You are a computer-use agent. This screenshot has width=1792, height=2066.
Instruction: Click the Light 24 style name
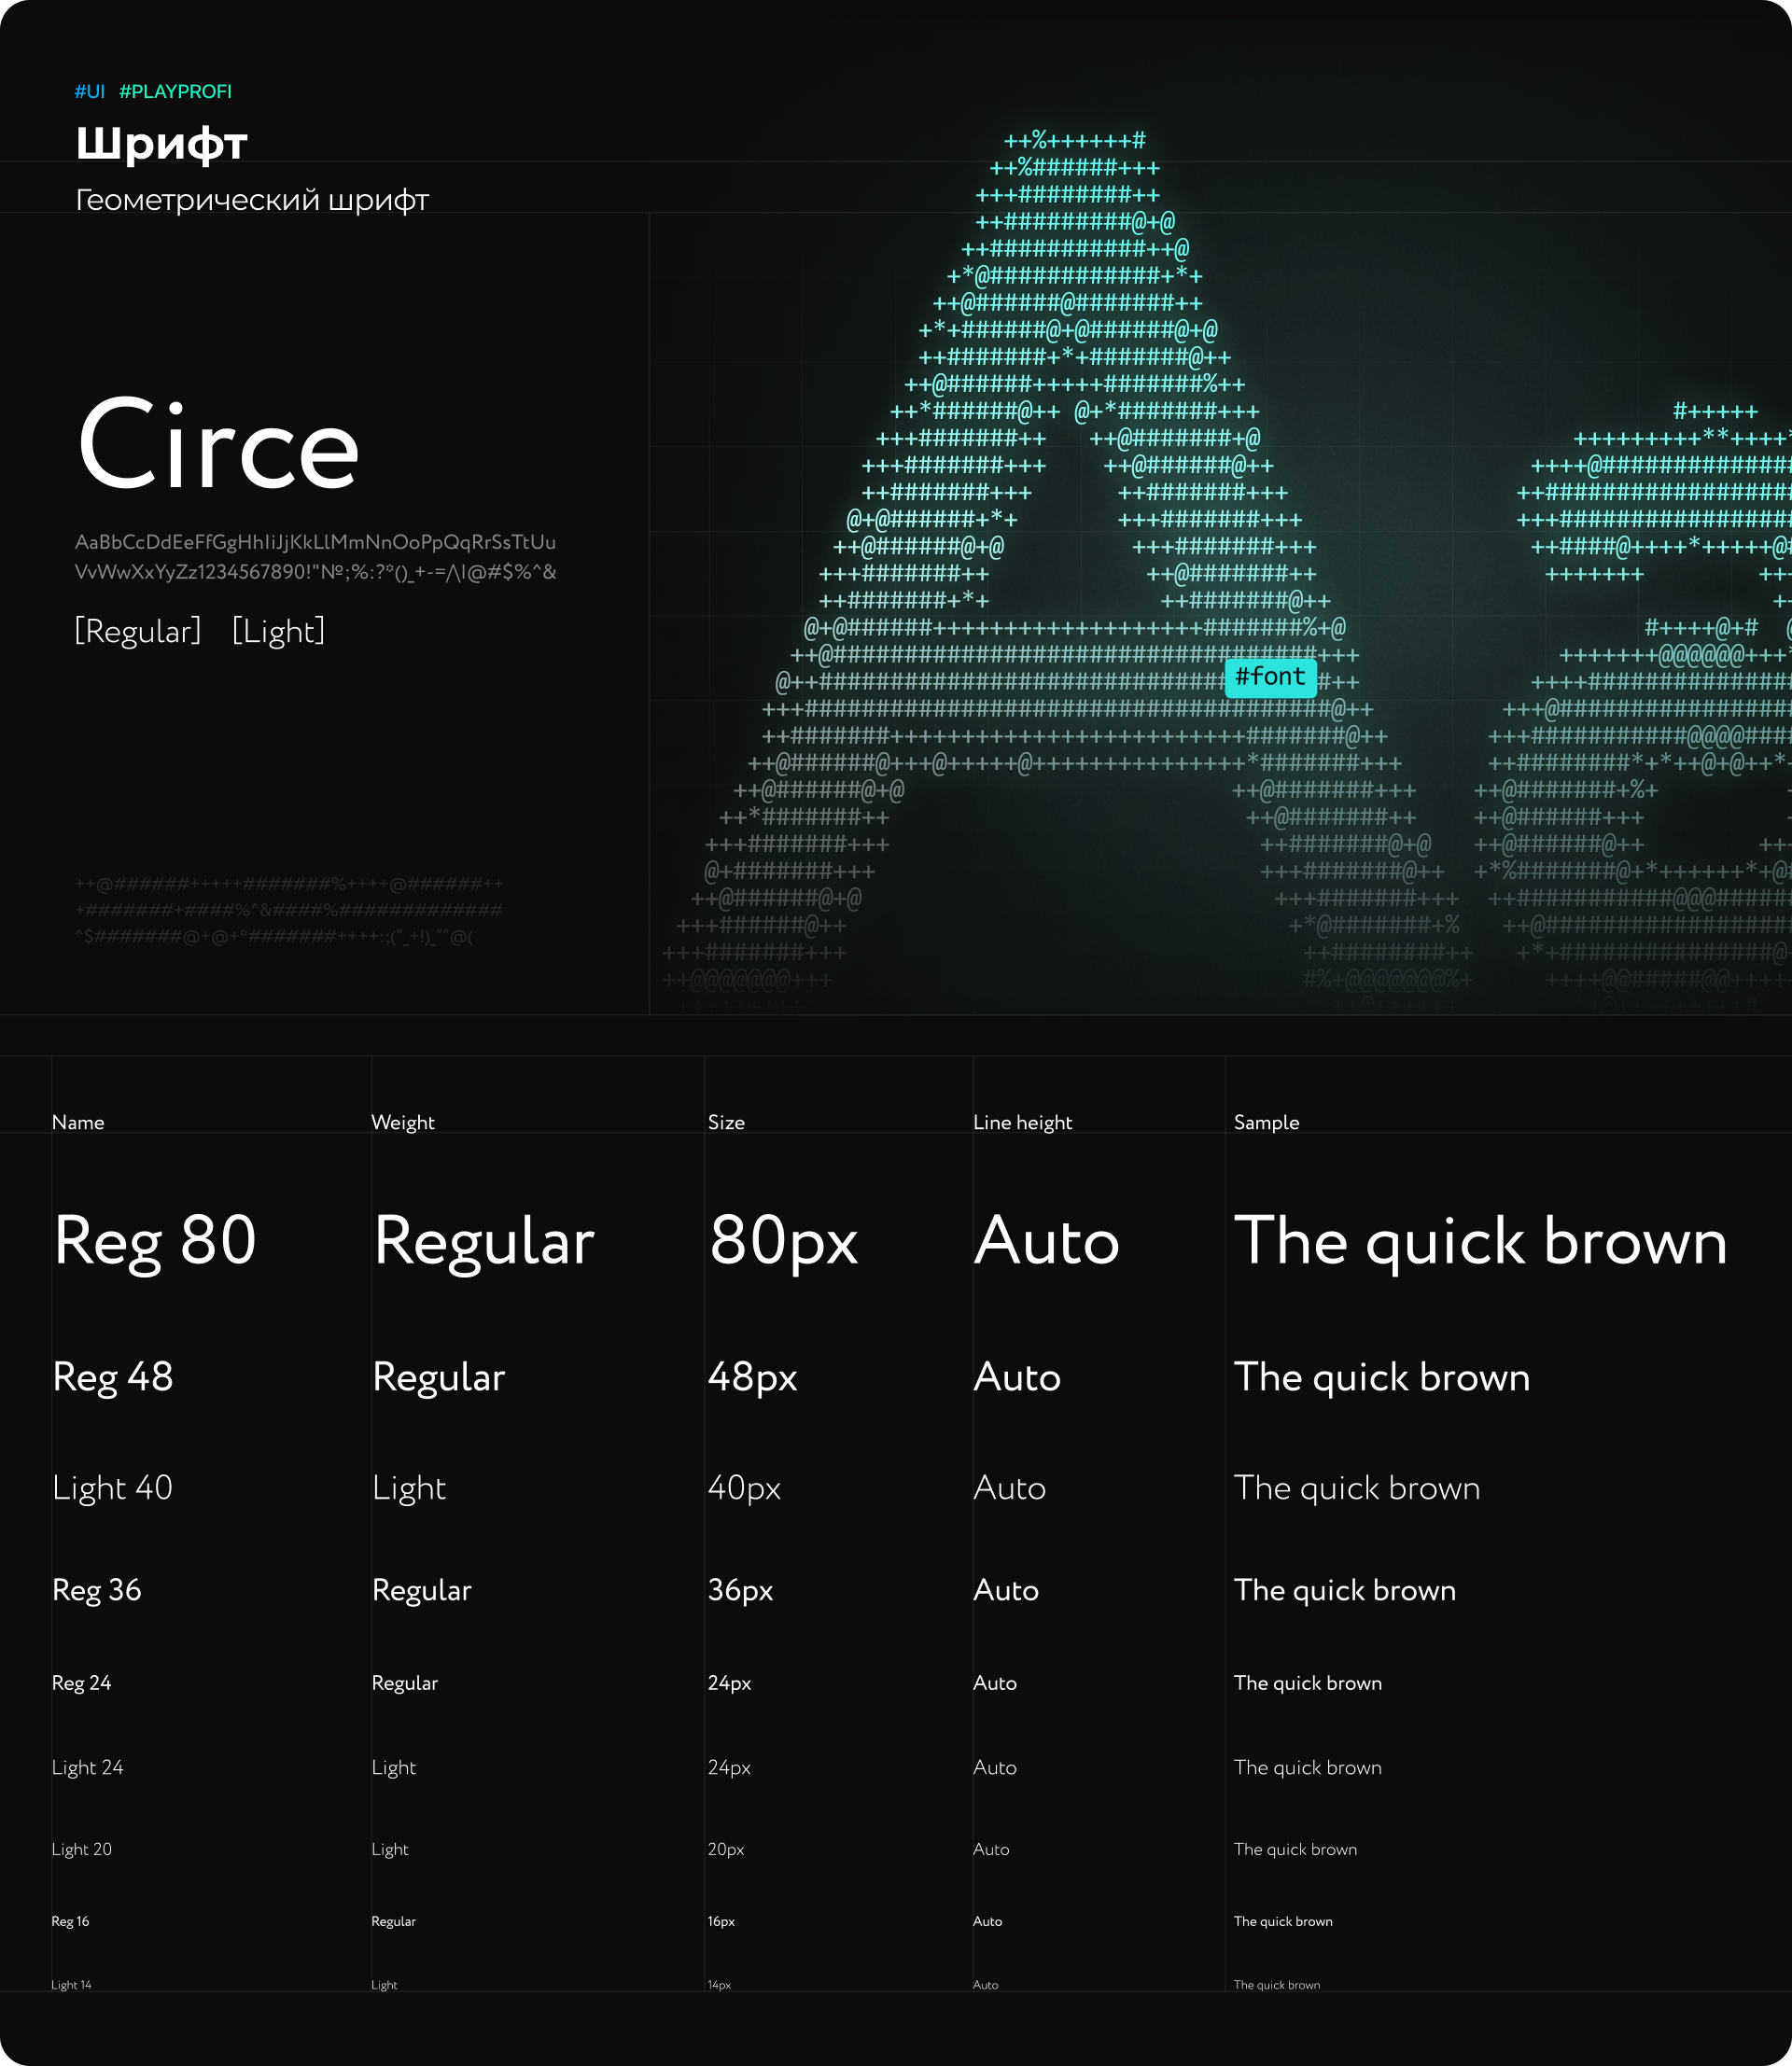coord(88,1767)
